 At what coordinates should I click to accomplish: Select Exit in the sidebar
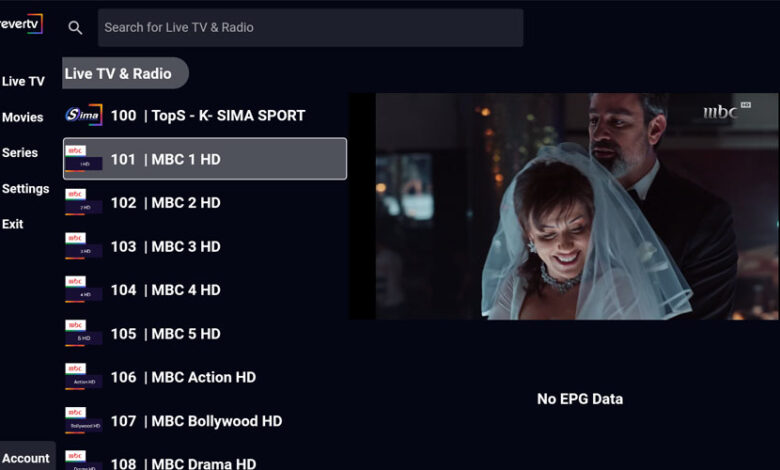[x=13, y=224]
